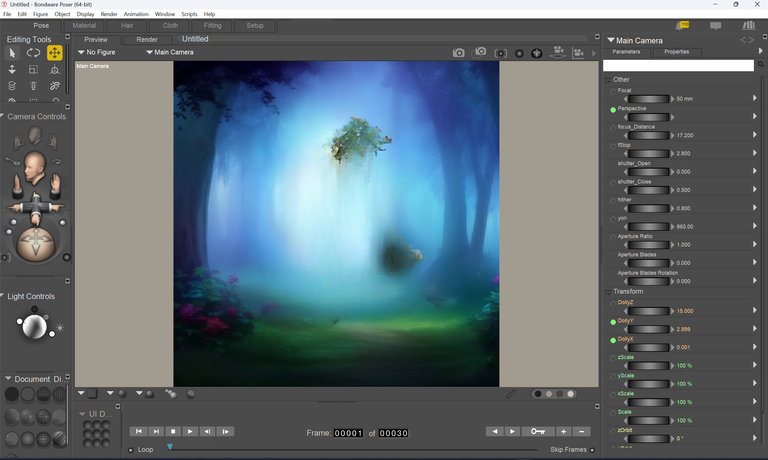768x460 pixels.
Task: Collapse the Transform parameter group
Action: pos(608,293)
